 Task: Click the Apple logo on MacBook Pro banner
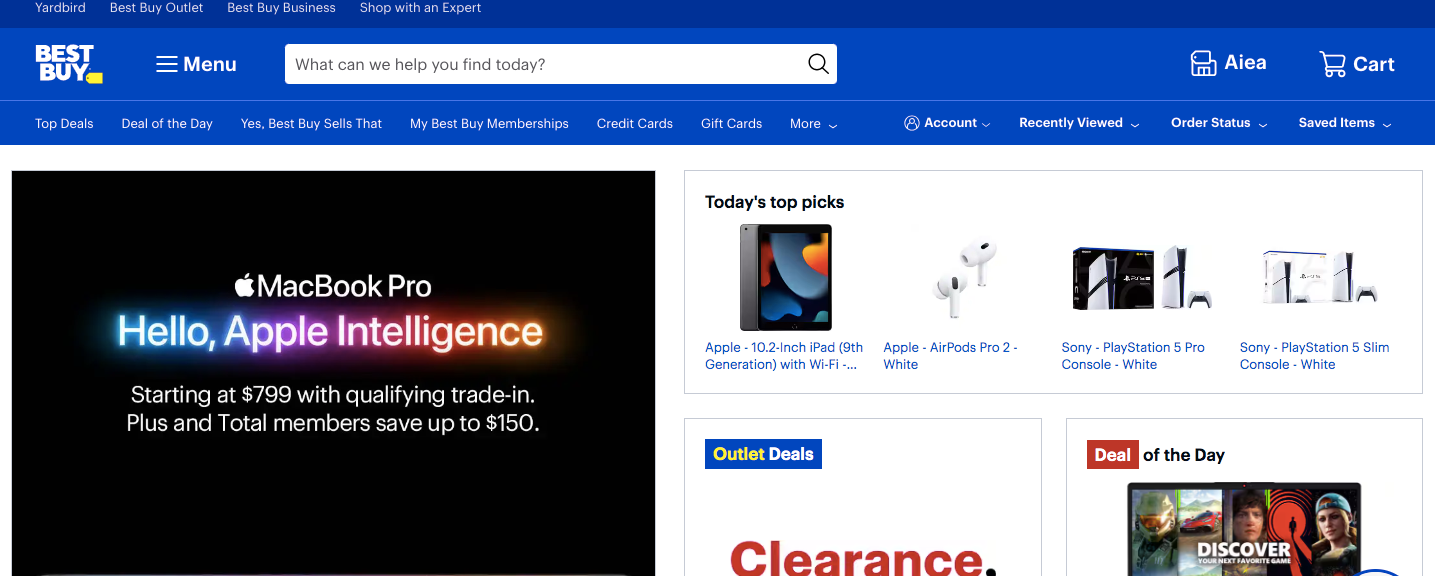point(245,286)
